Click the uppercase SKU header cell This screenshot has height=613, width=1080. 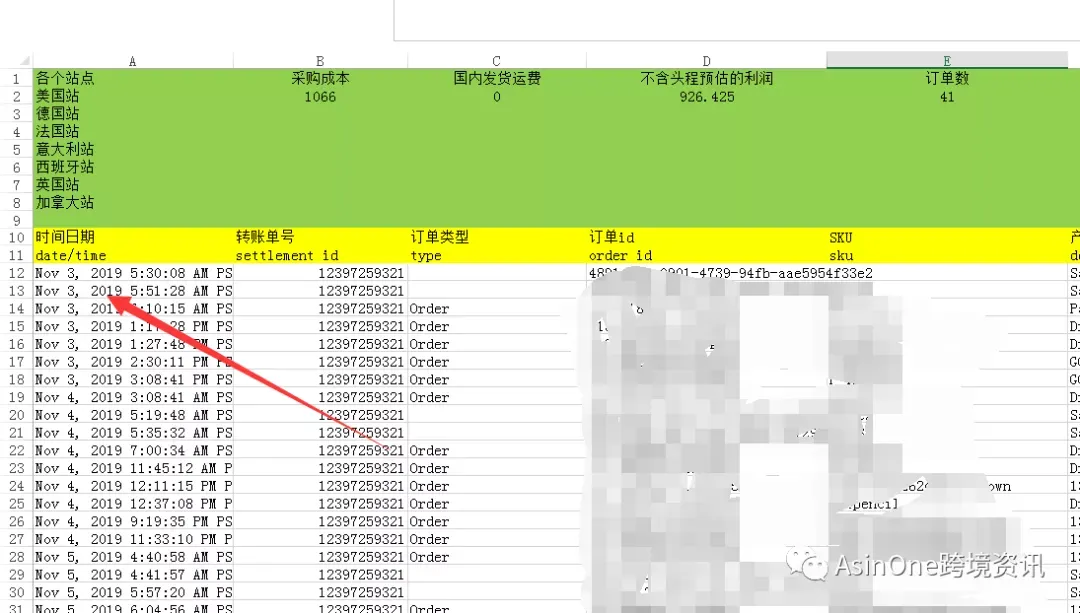click(947, 238)
